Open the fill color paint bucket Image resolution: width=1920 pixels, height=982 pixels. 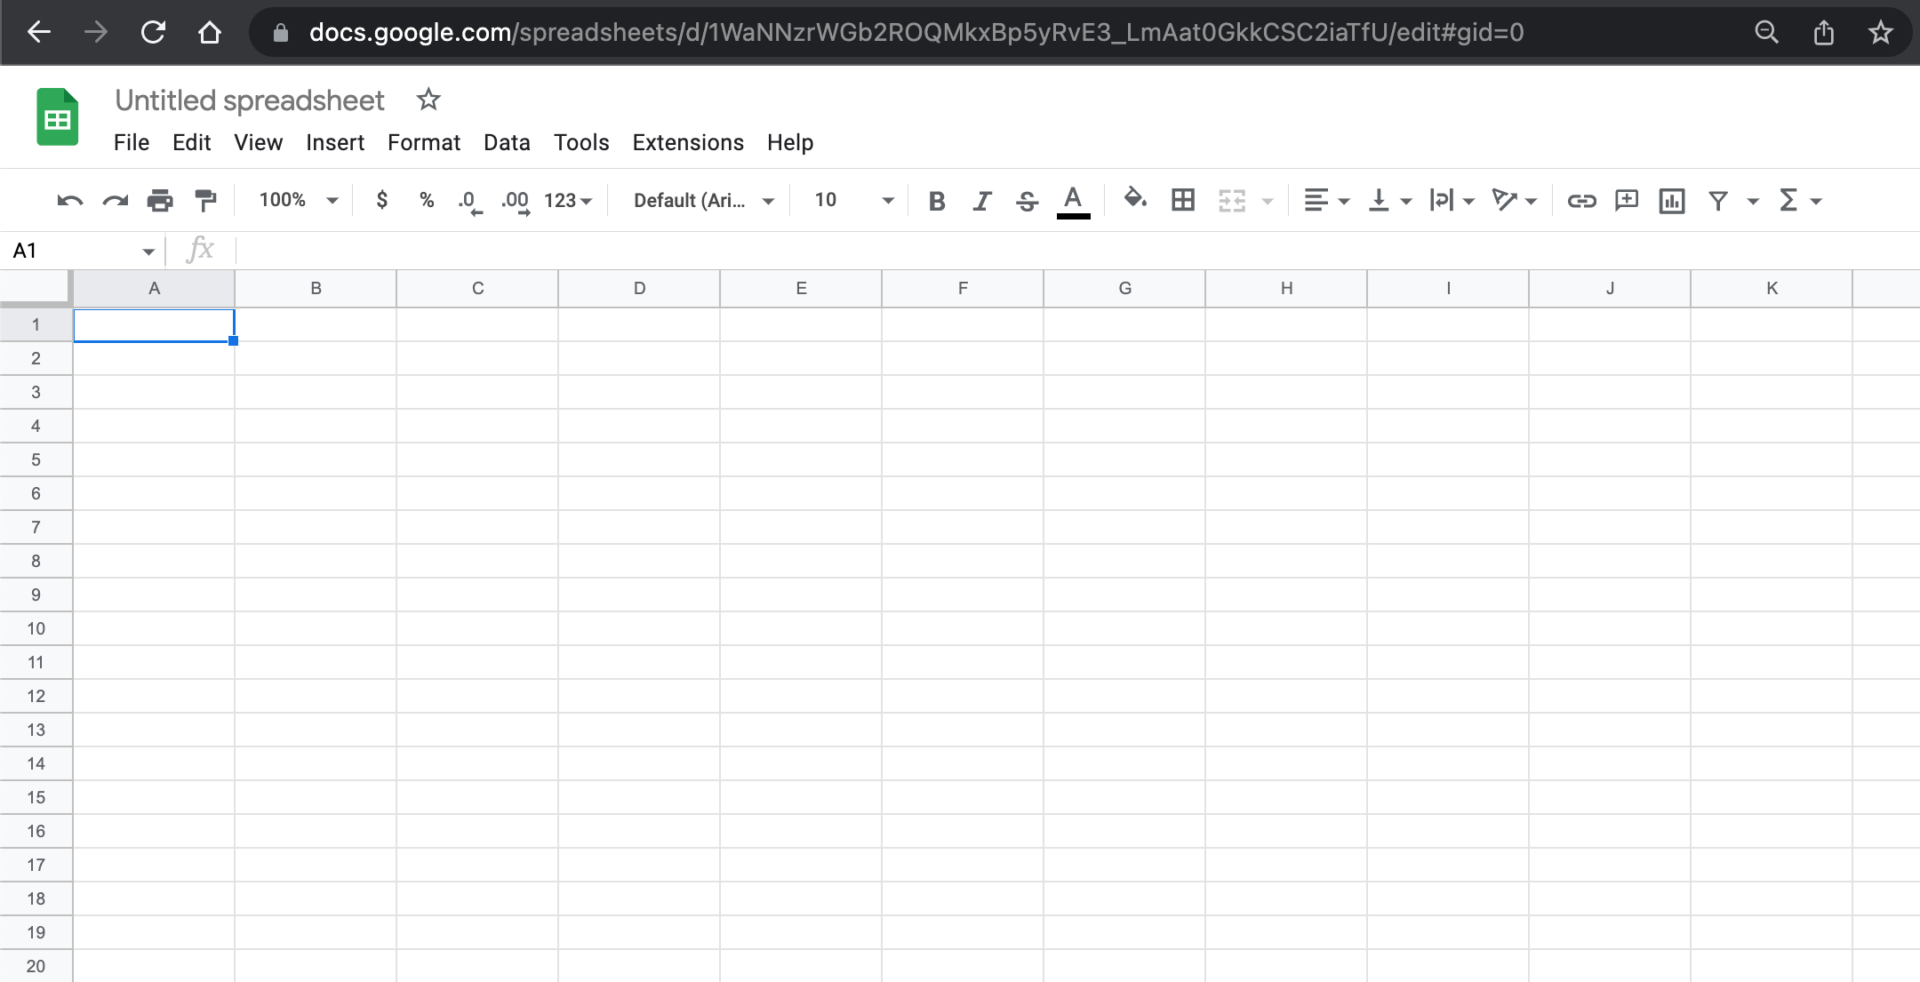coord(1134,199)
